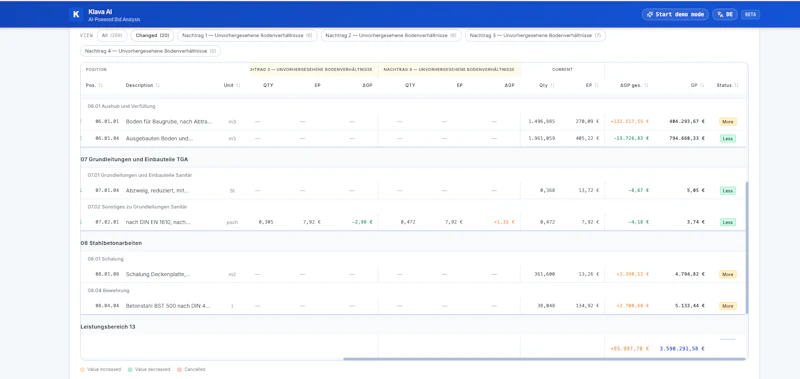The width and height of the screenshot is (800, 379).
Task: Click the green 'Value decreased' legend dot
Action: (x=130, y=369)
